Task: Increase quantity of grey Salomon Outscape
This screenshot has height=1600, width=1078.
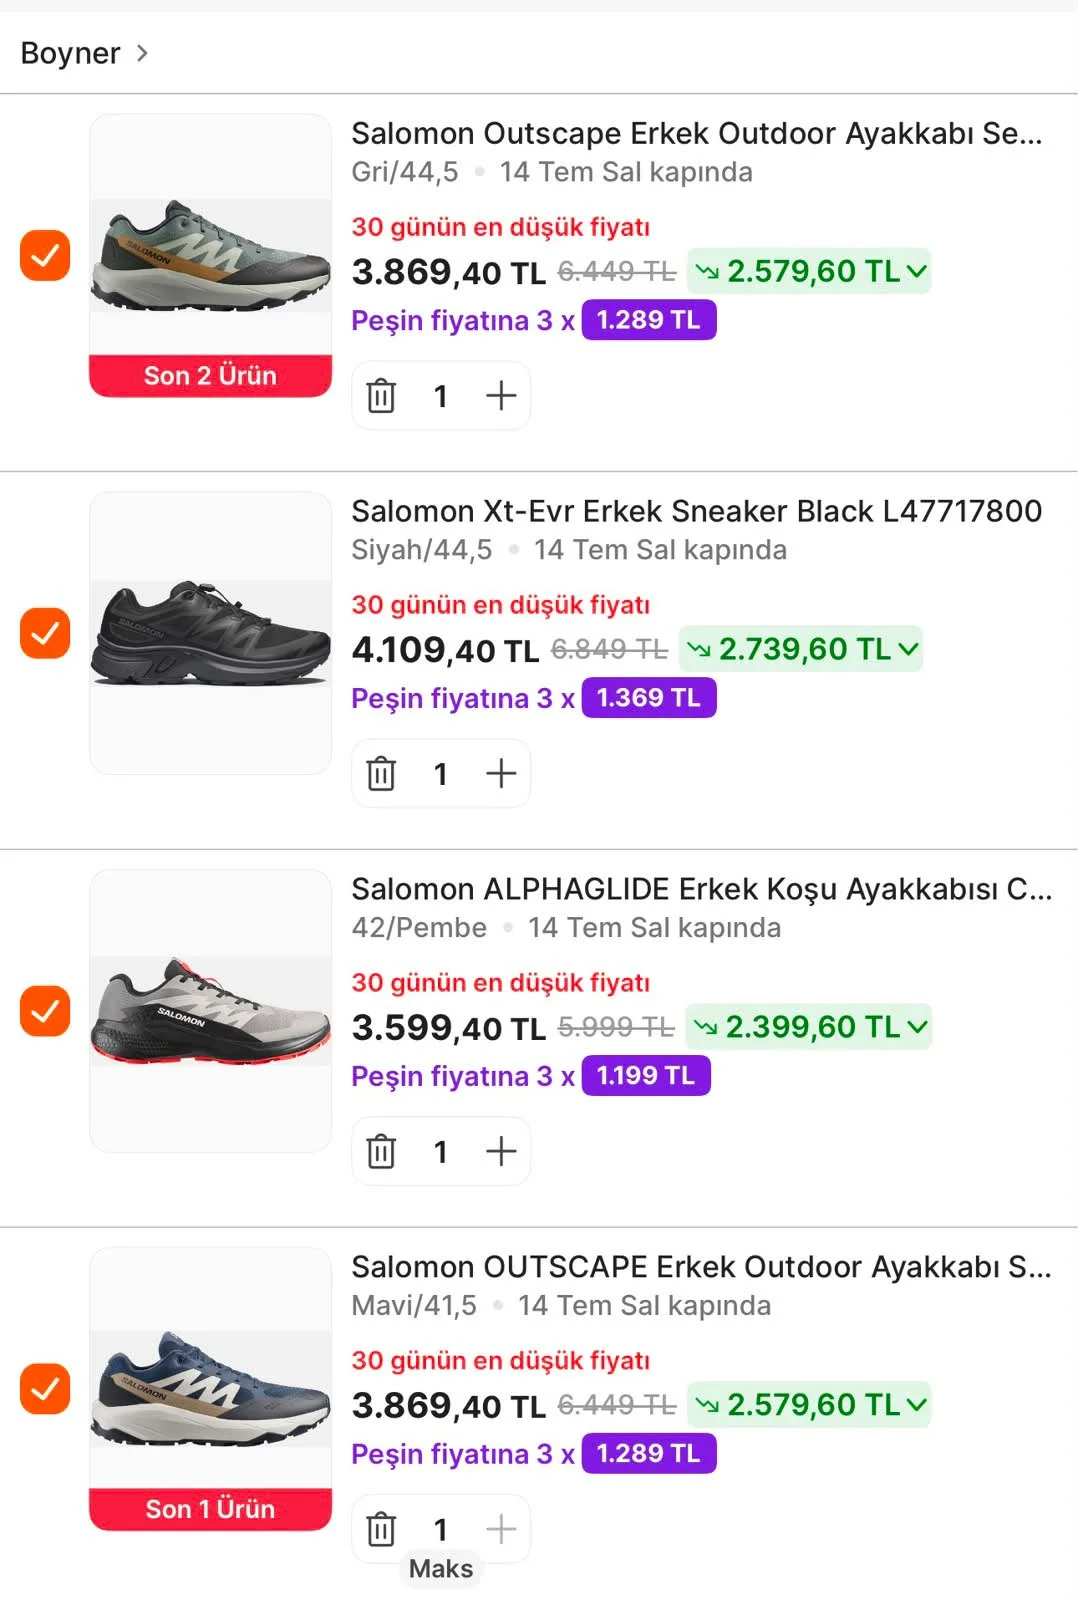Action: click(501, 396)
